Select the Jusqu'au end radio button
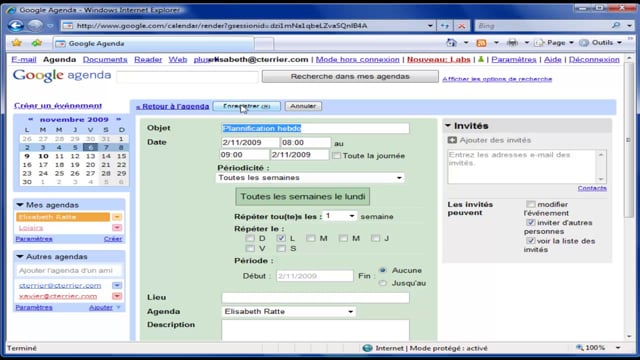640x360 pixels. 382,283
